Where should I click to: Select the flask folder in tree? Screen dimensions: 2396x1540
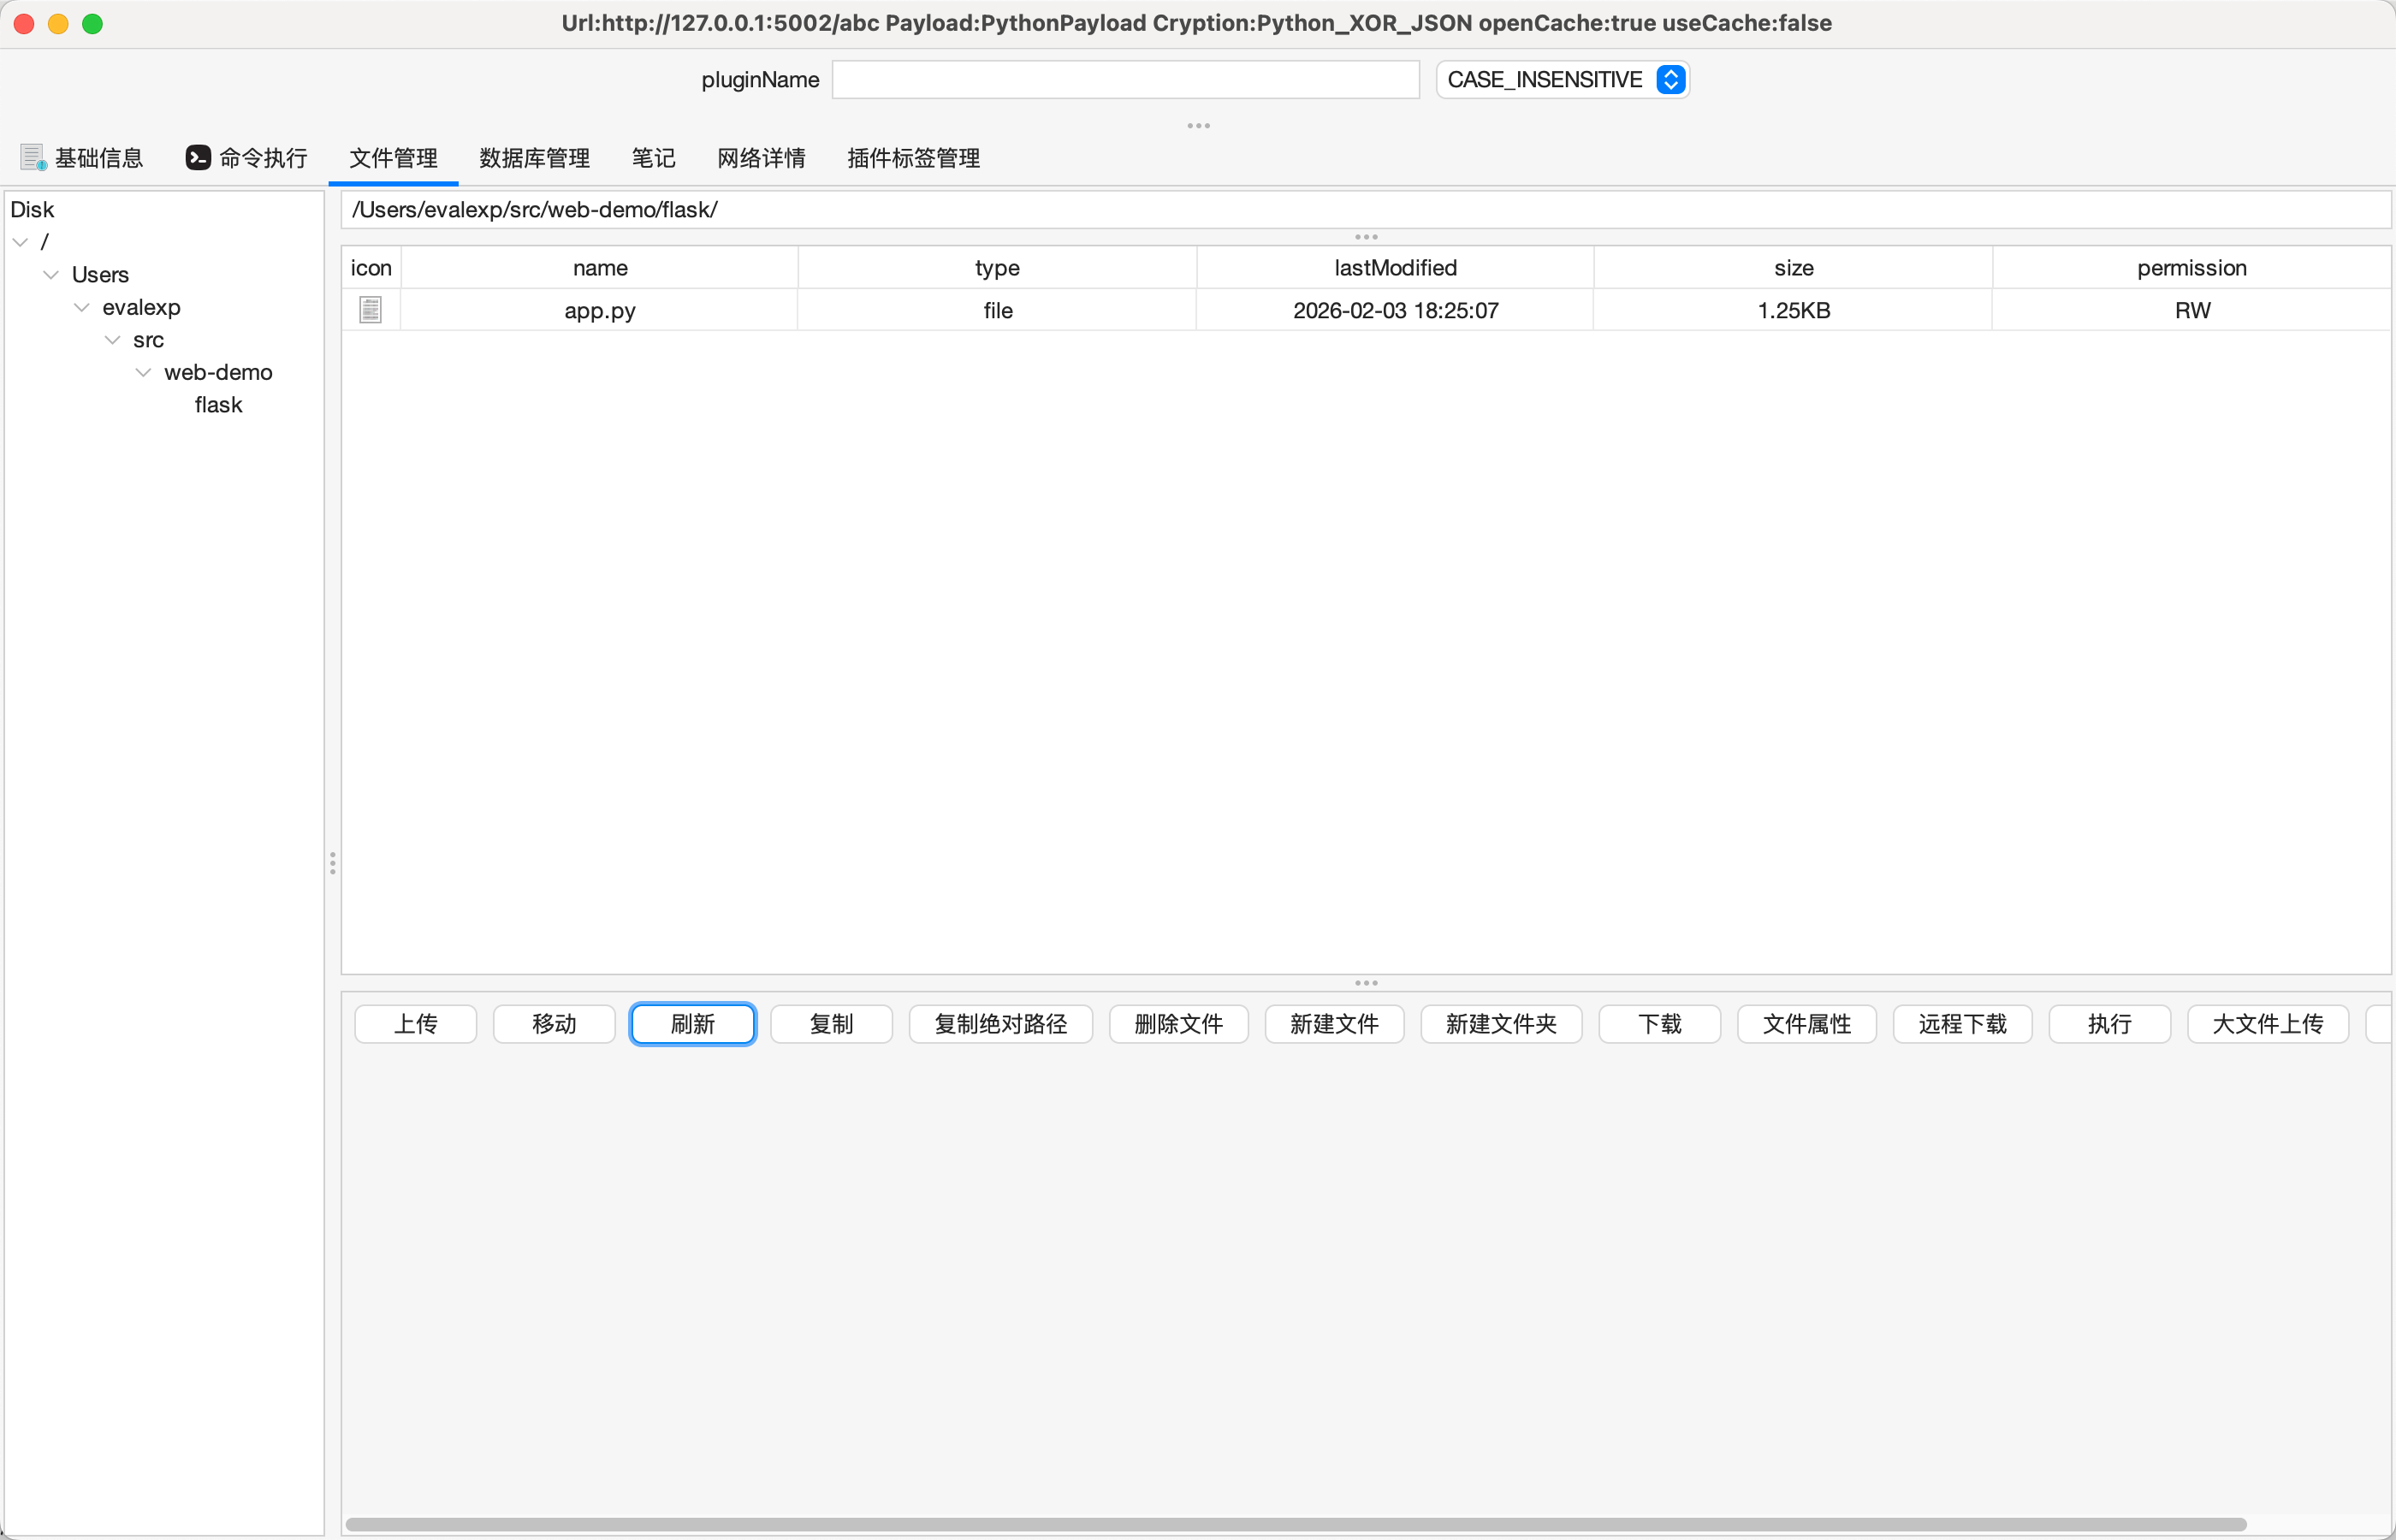(x=218, y=405)
